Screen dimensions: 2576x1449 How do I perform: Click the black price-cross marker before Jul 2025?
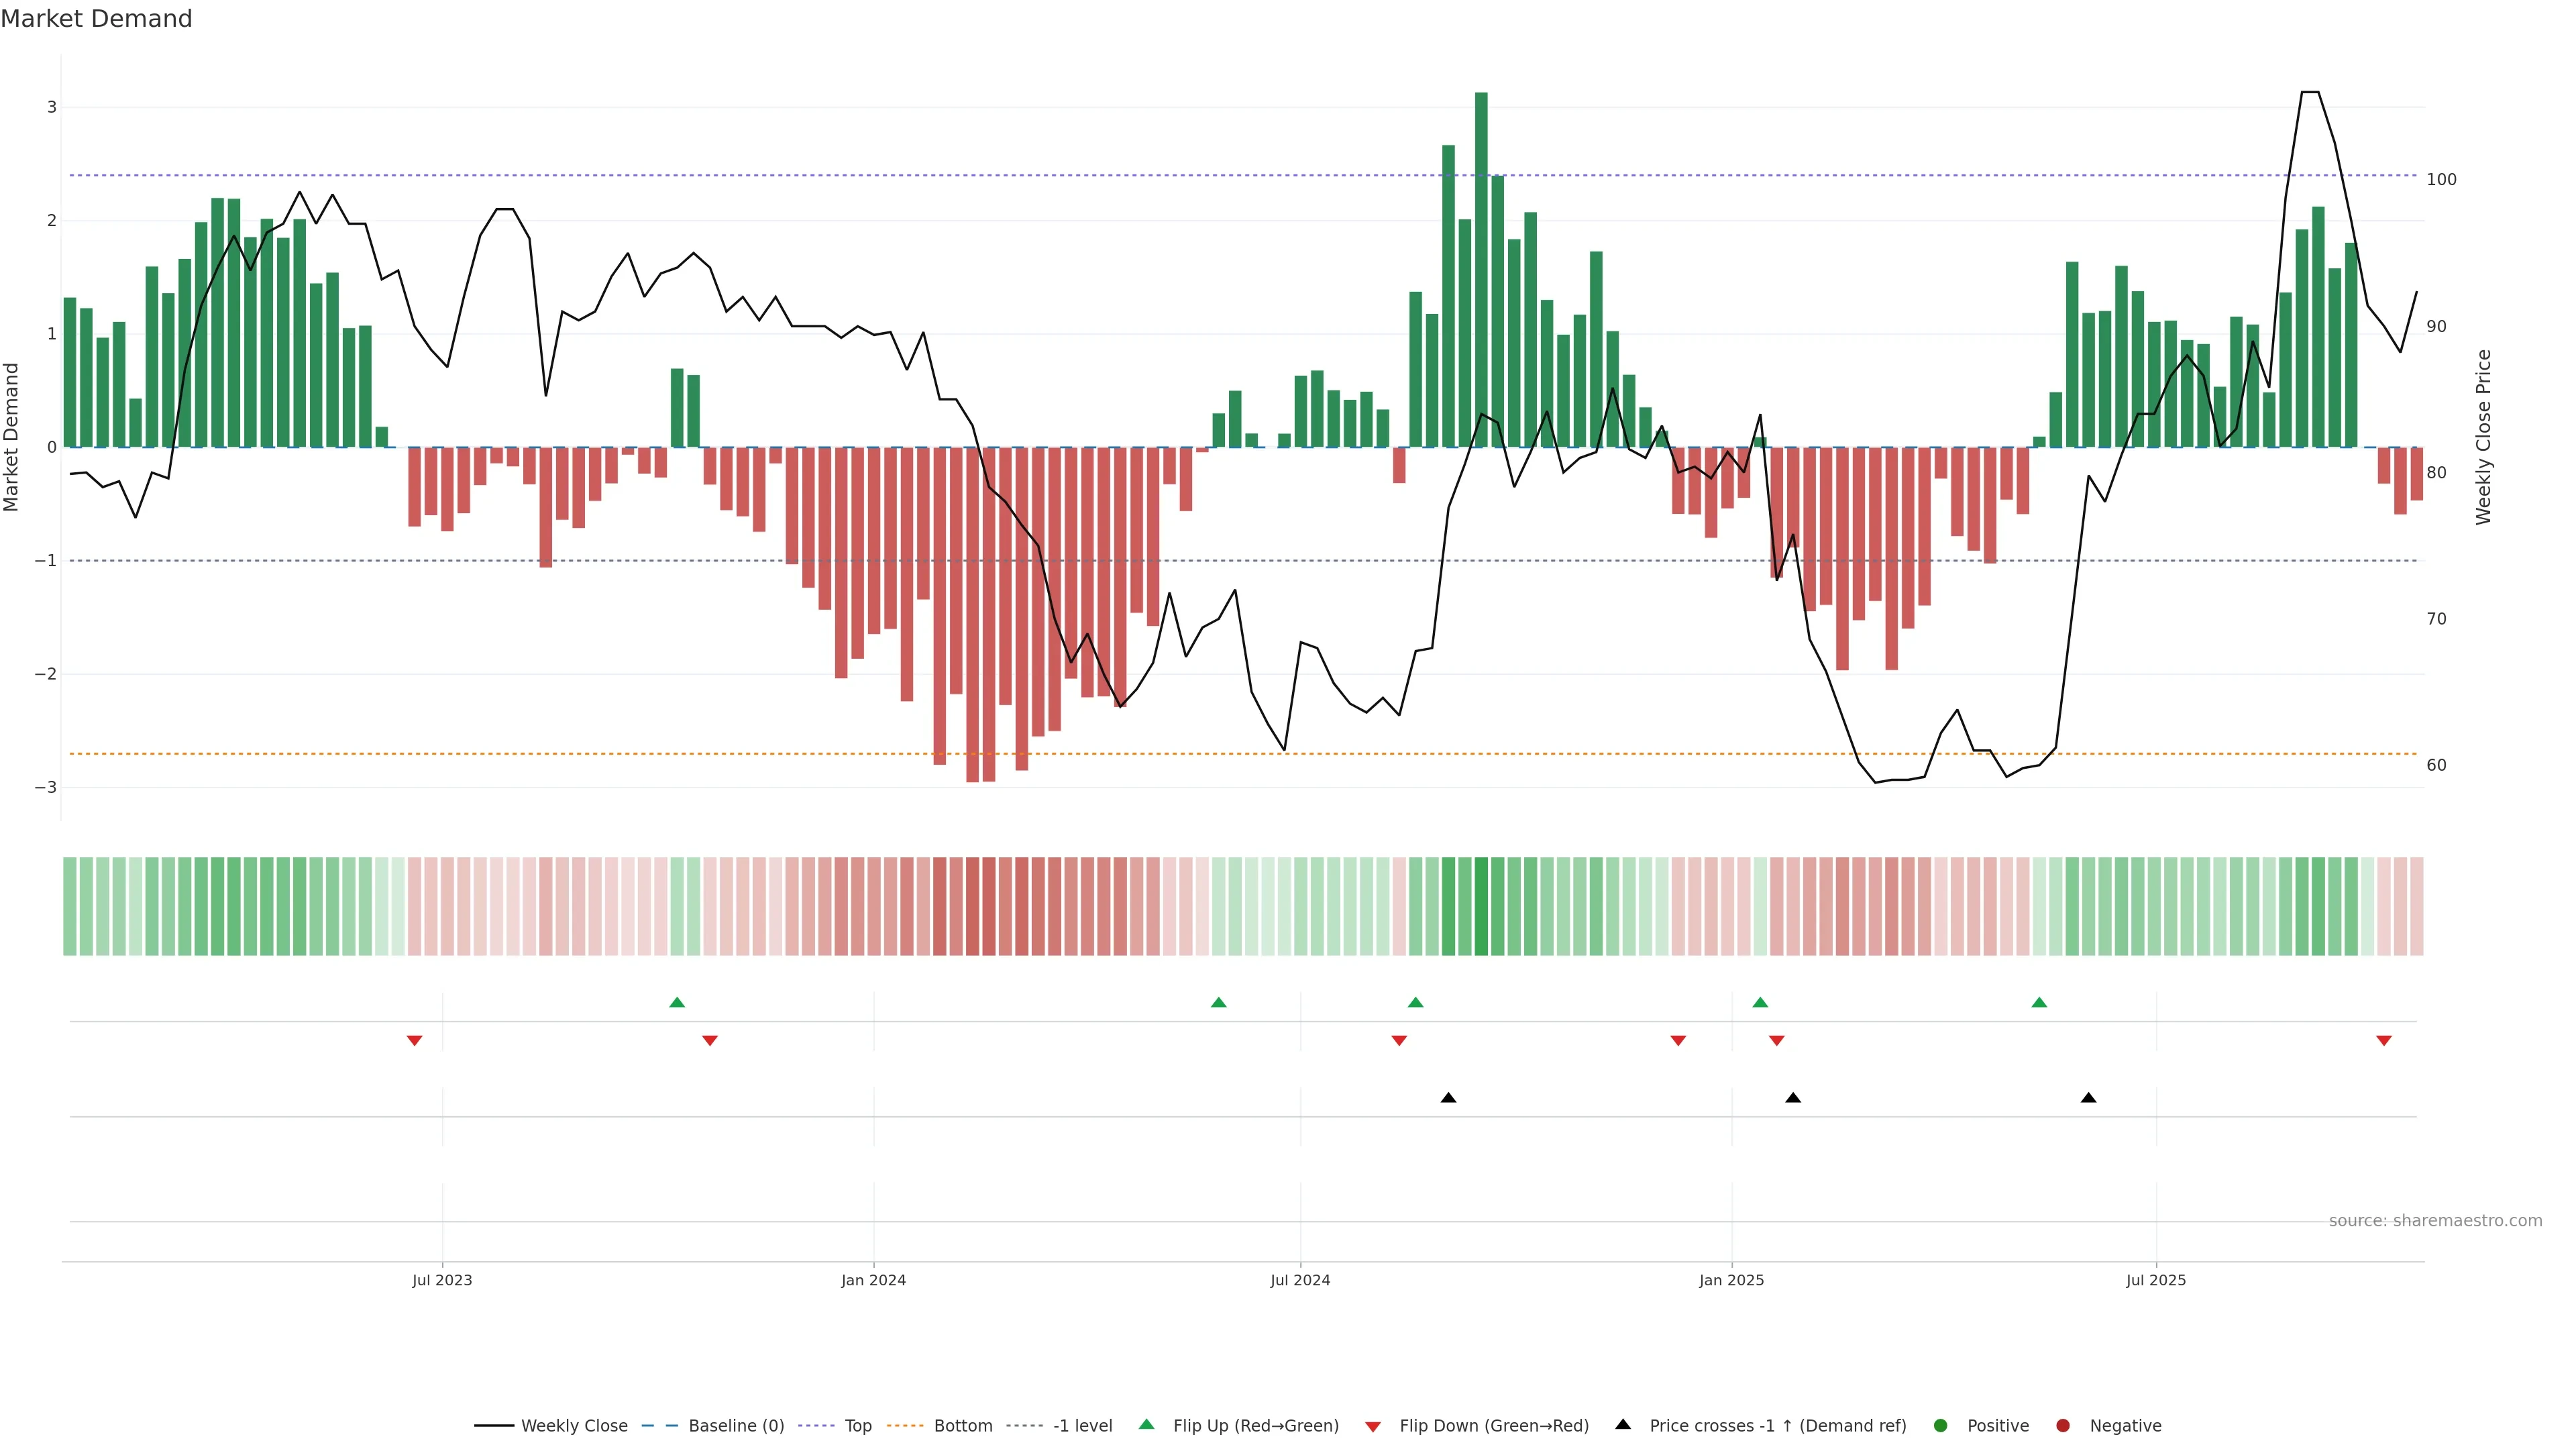coord(2088,1098)
